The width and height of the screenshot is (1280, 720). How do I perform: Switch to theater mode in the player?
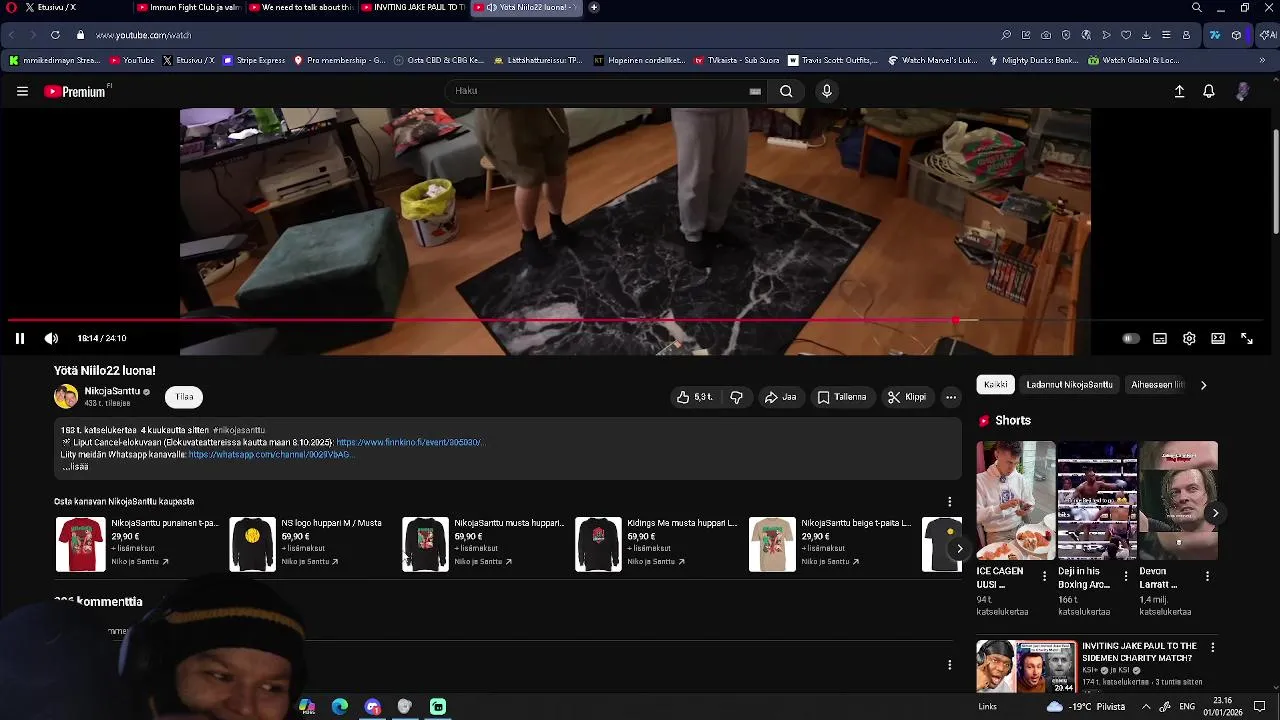click(1218, 339)
